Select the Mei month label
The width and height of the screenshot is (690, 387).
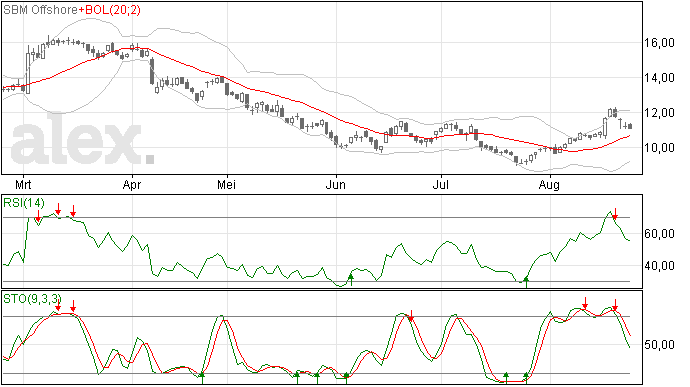click(227, 184)
